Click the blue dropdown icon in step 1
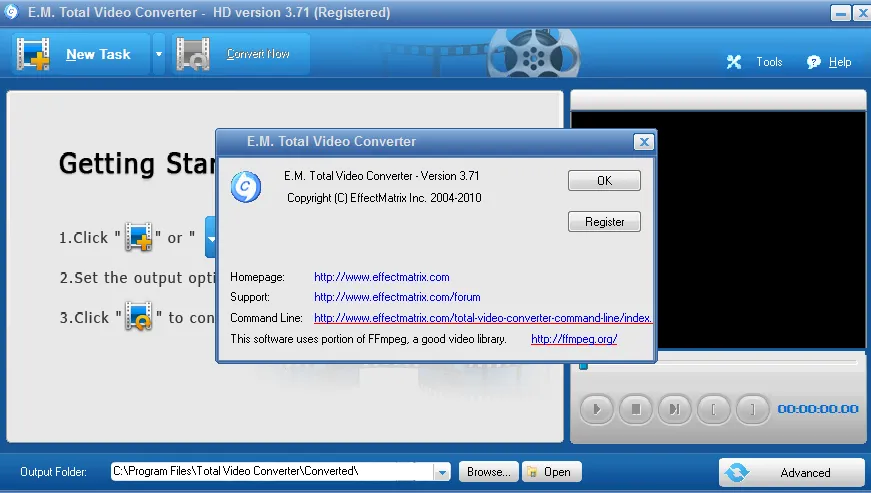This screenshot has height=493, width=871. coord(211,238)
